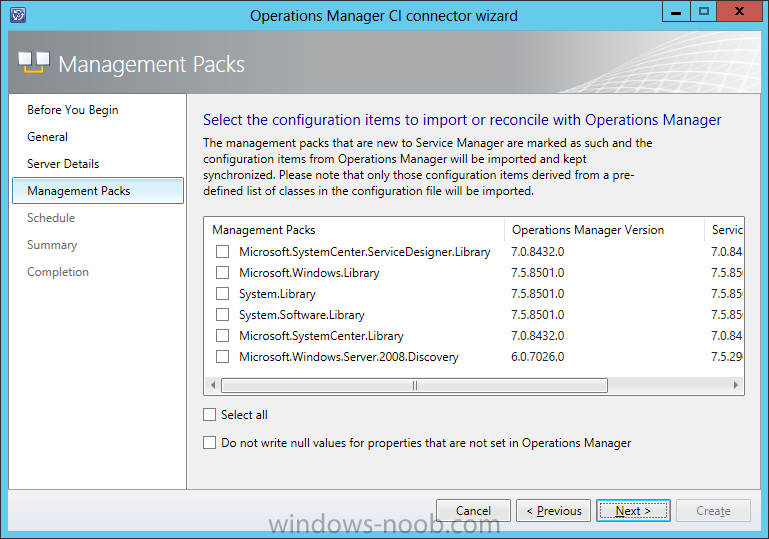Jump to the Completion step
The width and height of the screenshot is (769, 539).
tap(58, 272)
